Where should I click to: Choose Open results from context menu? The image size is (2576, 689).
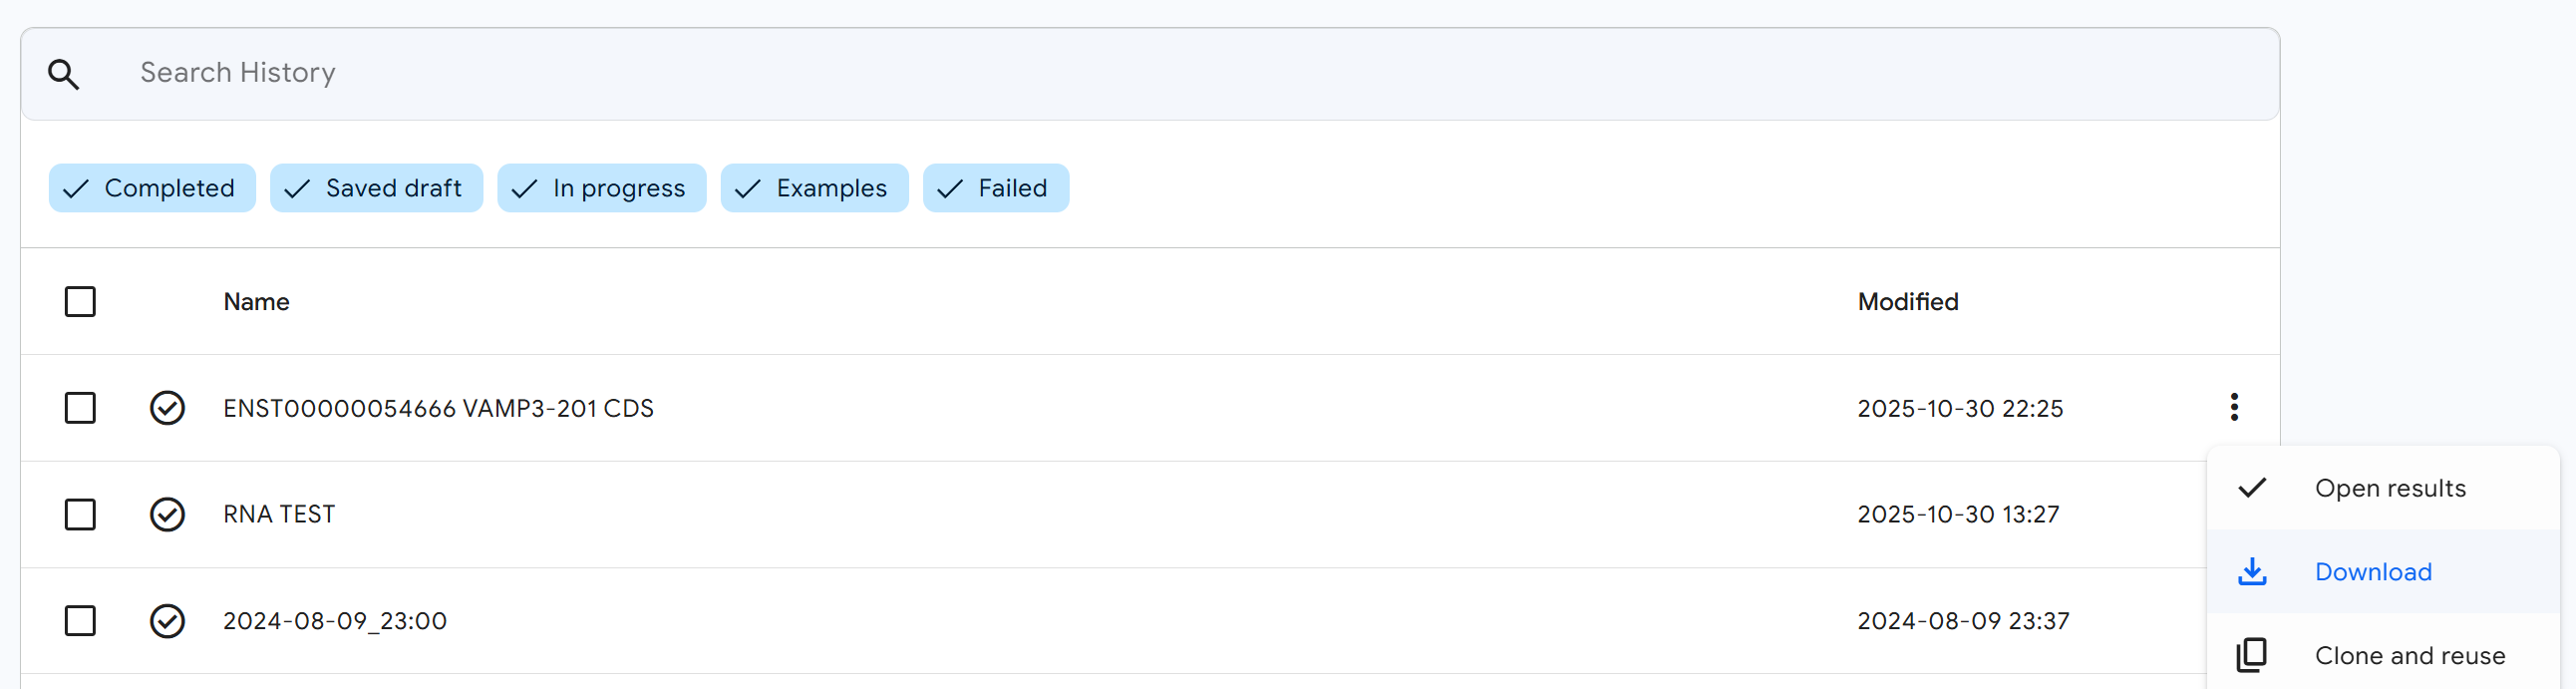point(2389,488)
